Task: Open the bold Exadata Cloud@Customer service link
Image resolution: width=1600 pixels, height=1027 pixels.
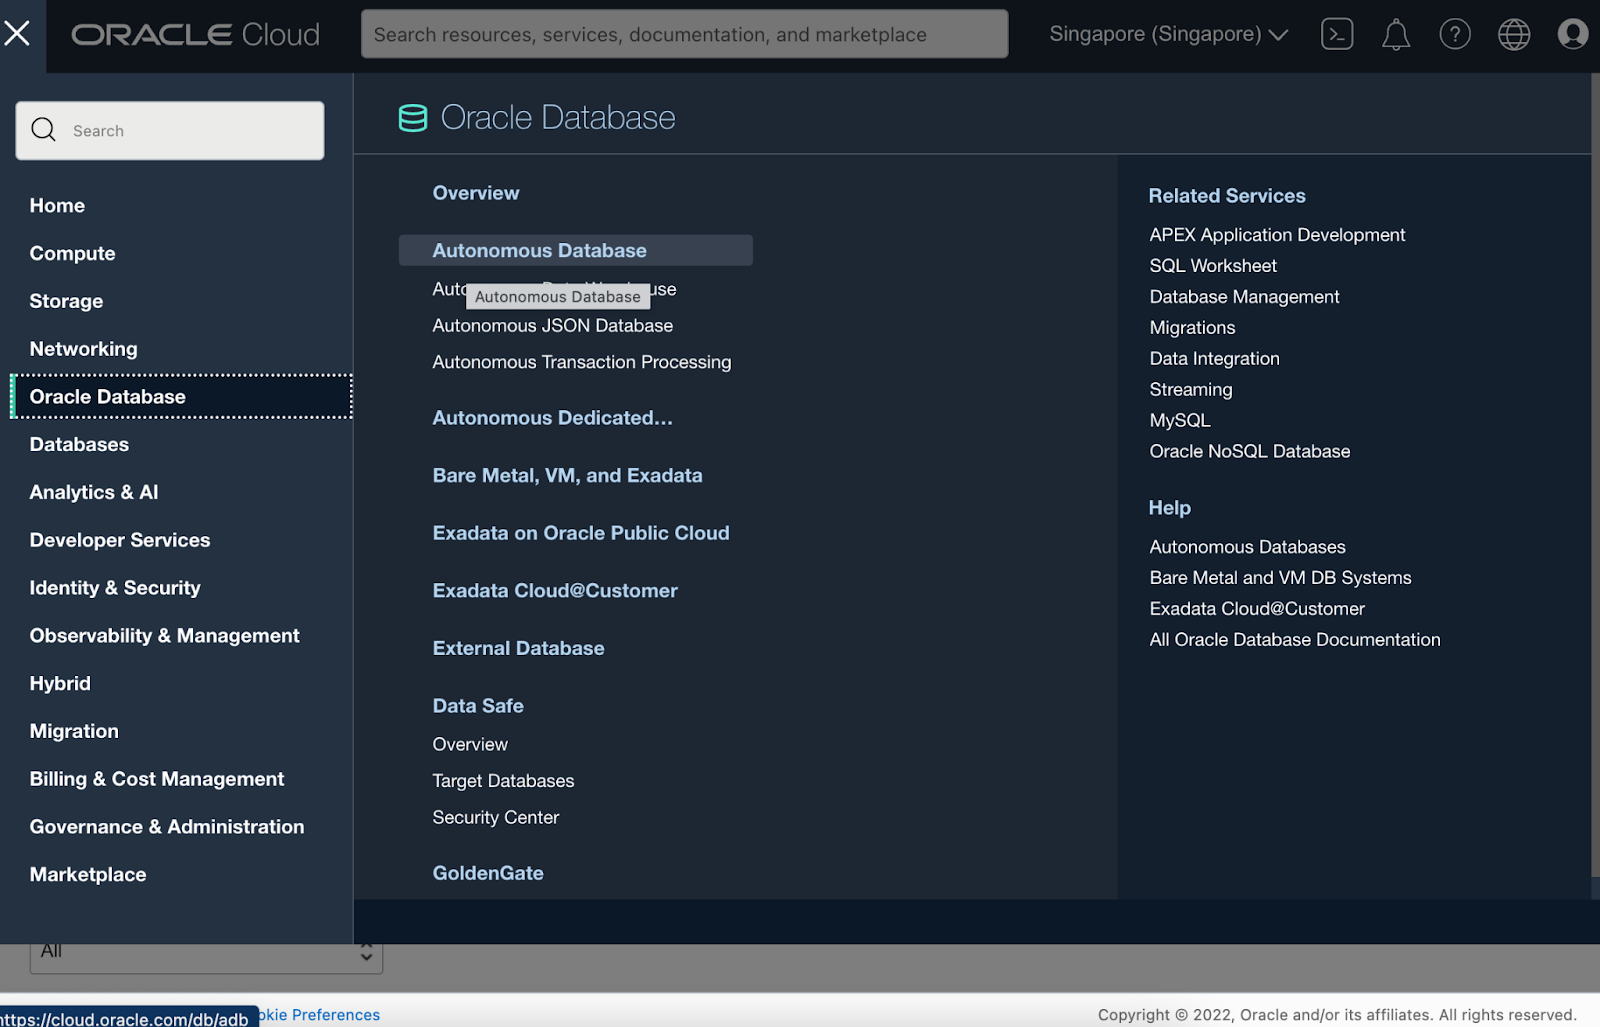Action: click(x=555, y=591)
